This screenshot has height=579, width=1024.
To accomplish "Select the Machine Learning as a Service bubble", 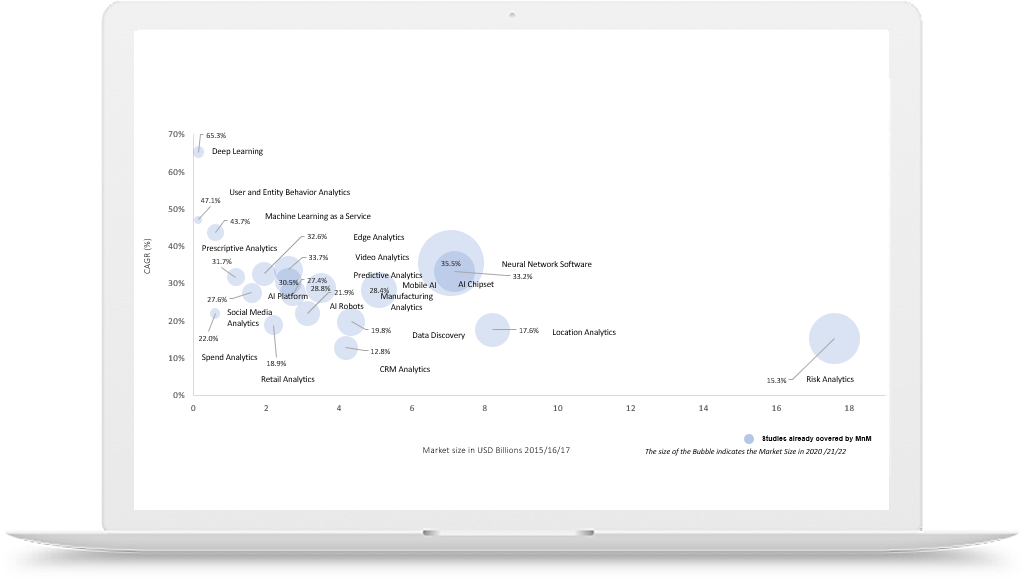I will pos(215,232).
